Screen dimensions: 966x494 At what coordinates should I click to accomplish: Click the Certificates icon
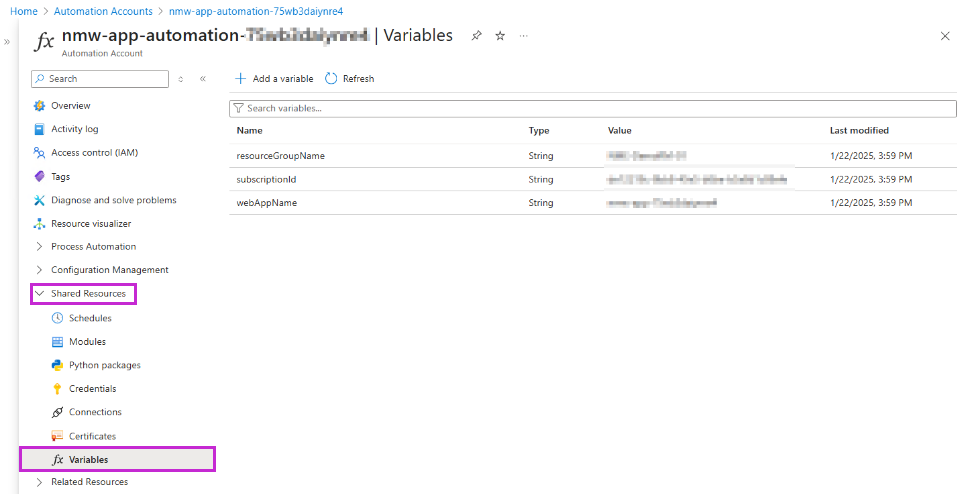tap(57, 436)
